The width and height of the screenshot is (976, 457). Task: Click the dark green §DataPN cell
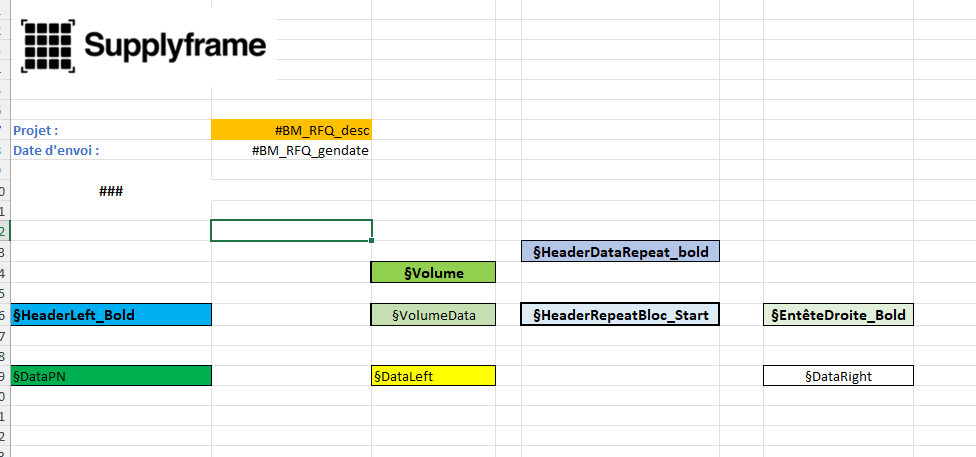pyautogui.click(x=111, y=376)
